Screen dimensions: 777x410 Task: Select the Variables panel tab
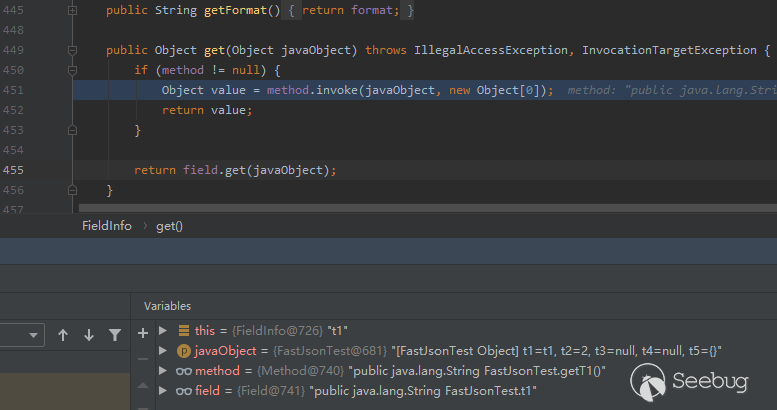[x=167, y=306]
